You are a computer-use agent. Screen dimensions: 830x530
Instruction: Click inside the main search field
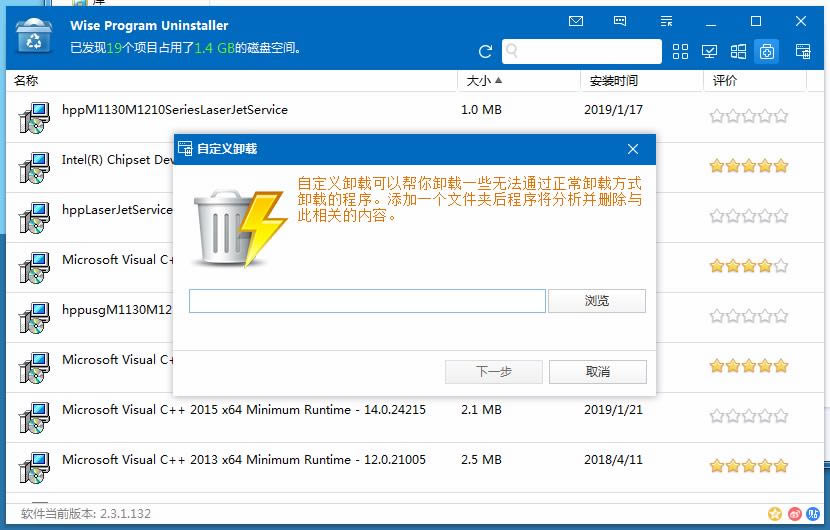tap(582, 51)
